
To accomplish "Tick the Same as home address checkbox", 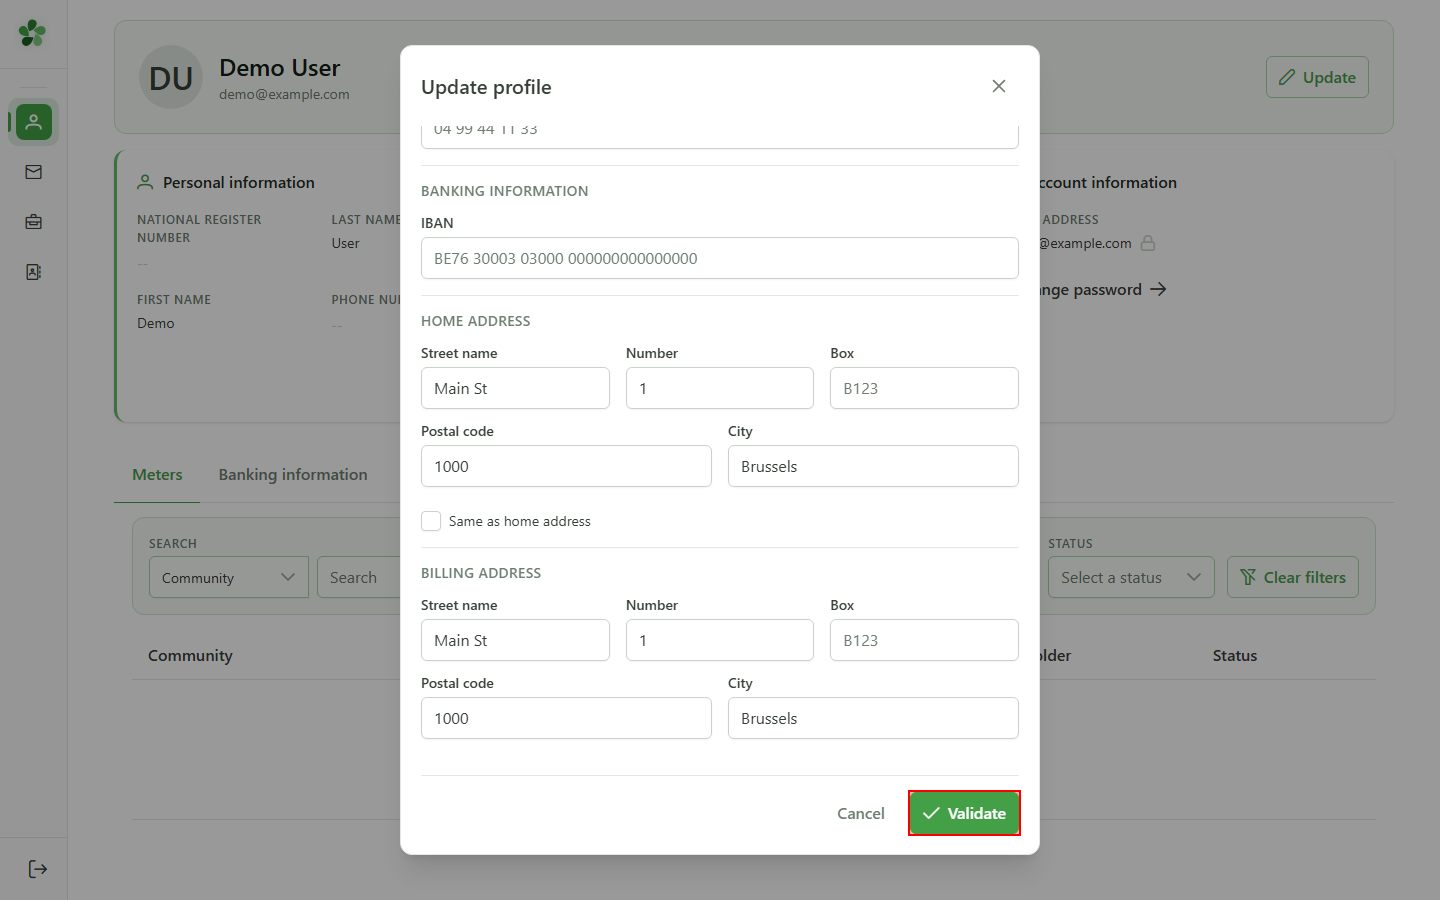I will 431,521.
